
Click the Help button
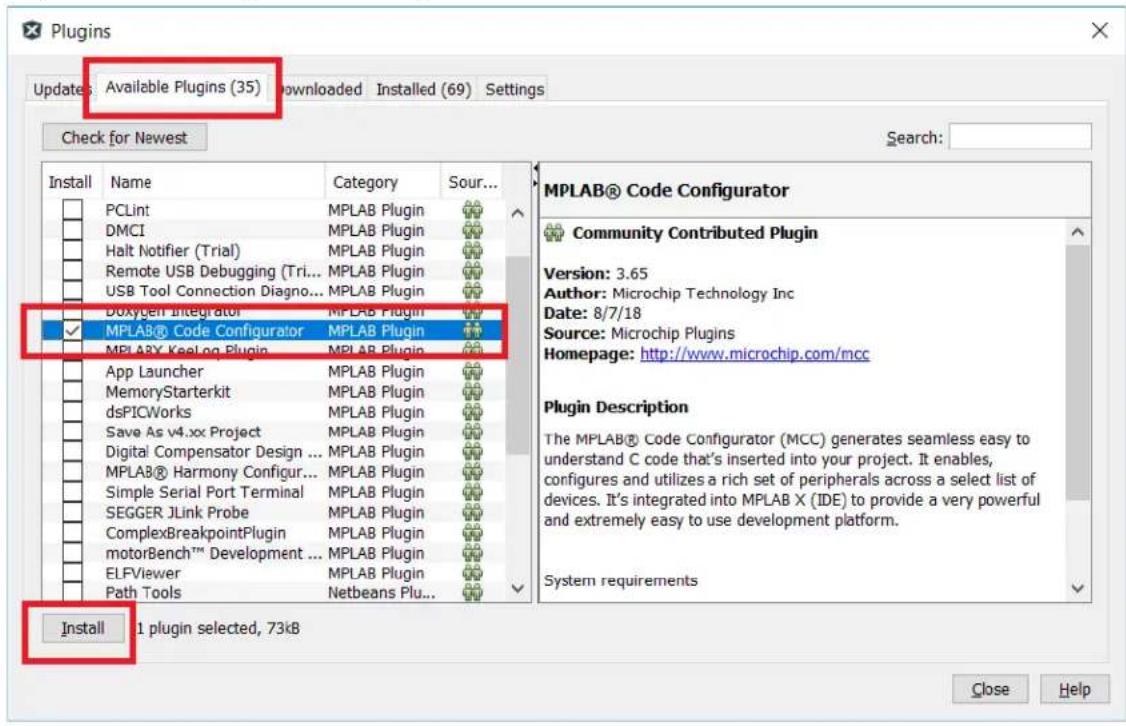[x=1074, y=689]
